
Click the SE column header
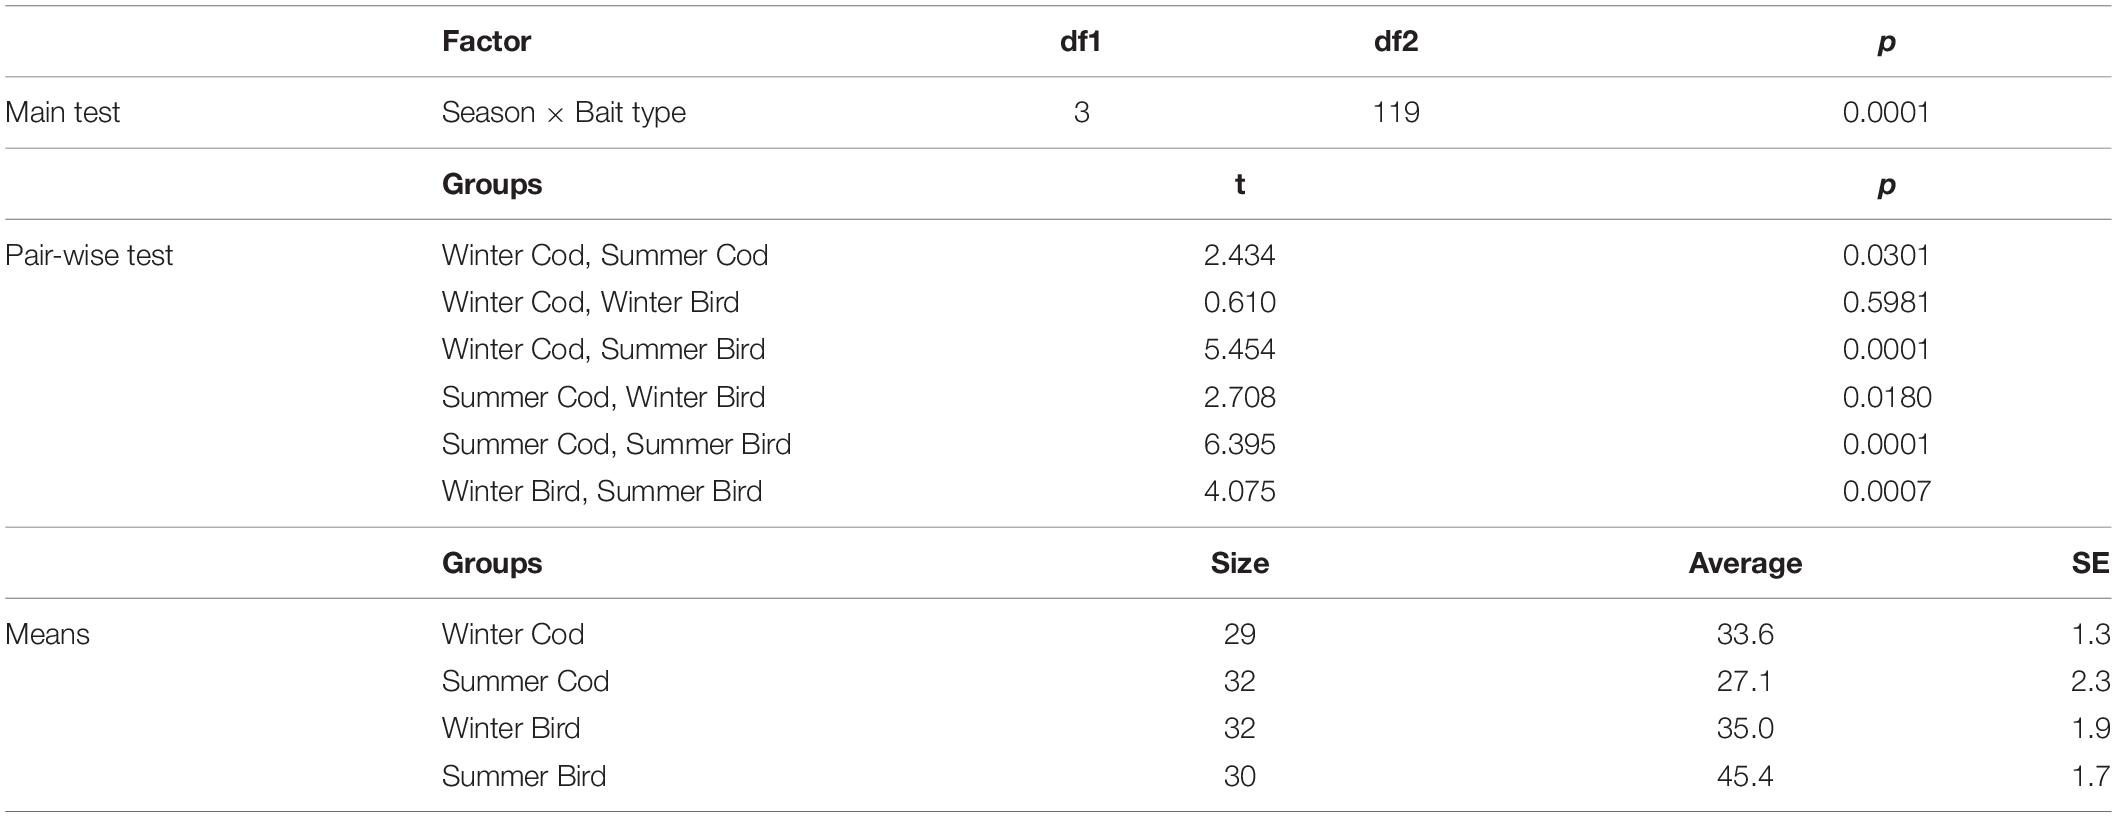point(2090,563)
